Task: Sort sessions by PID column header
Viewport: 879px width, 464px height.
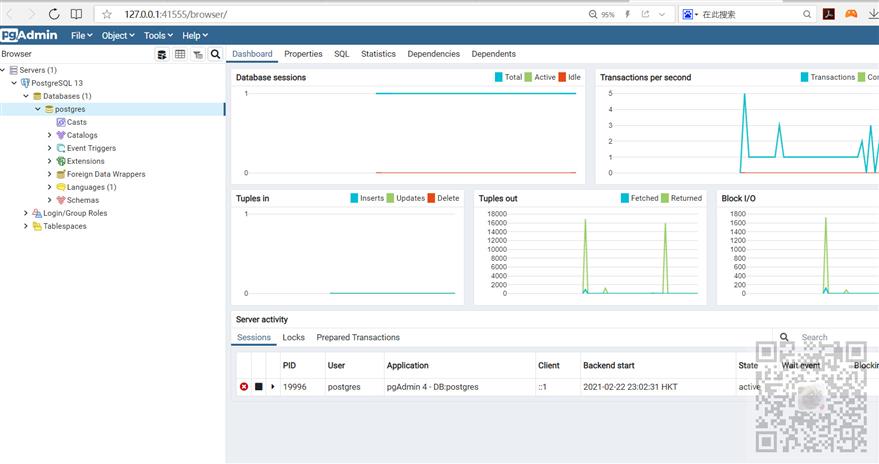Action: (x=302, y=365)
